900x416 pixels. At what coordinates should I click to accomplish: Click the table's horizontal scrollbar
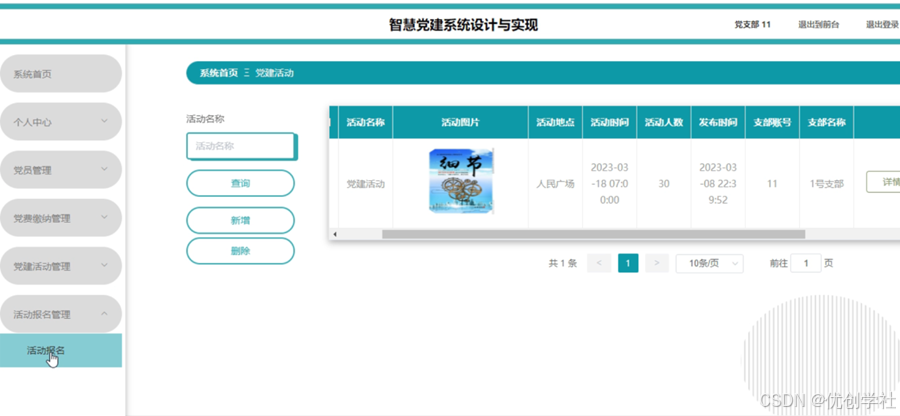[593, 234]
